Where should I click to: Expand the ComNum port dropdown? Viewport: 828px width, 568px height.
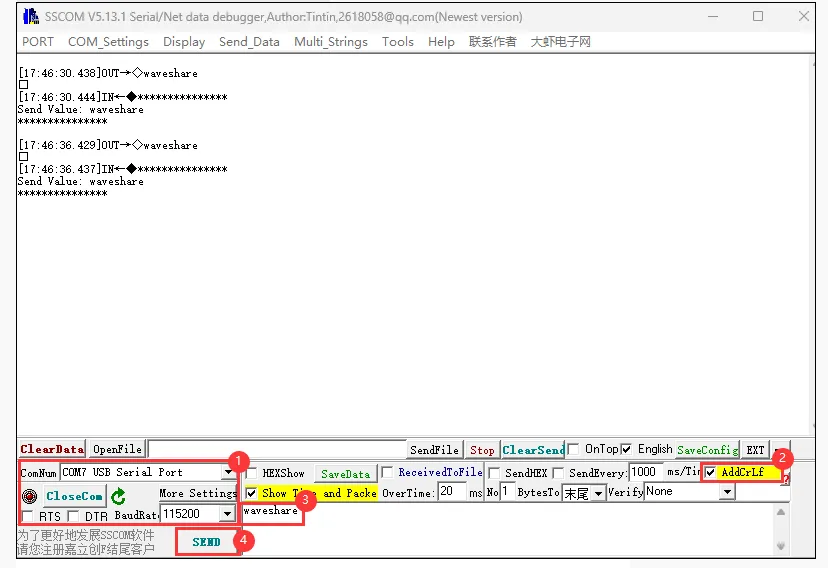click(x=228, y=472)
